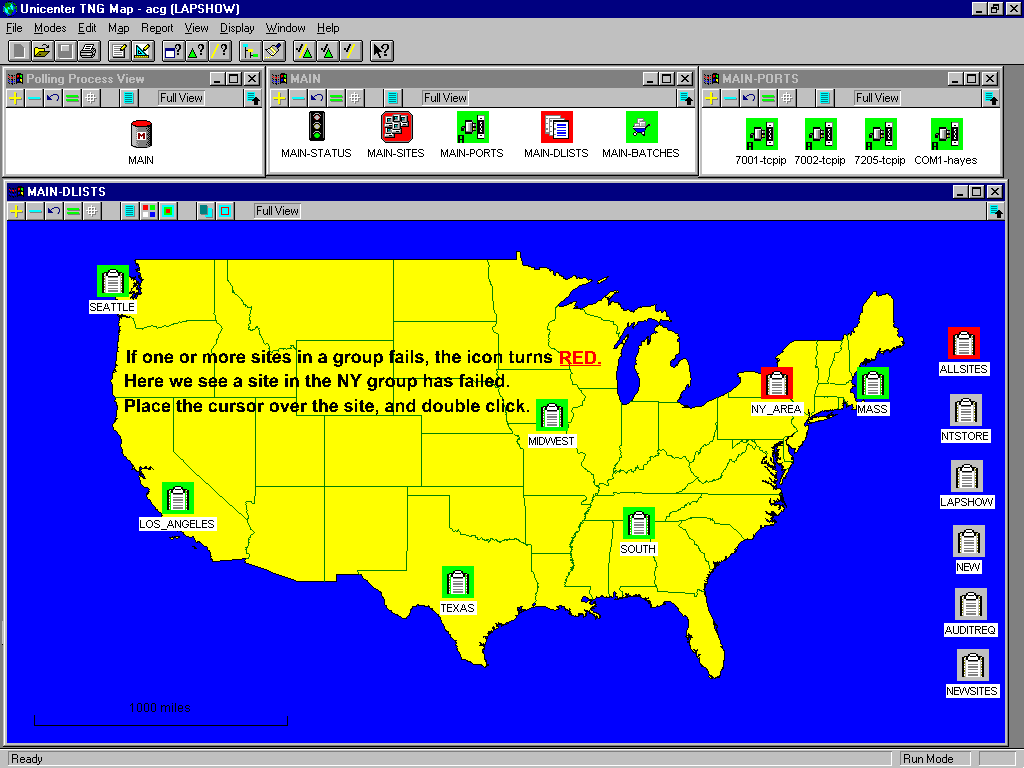Click the Save floppy disk toolbar icon
This screenshot has height=768, width=1024.
tap(65, 51)
